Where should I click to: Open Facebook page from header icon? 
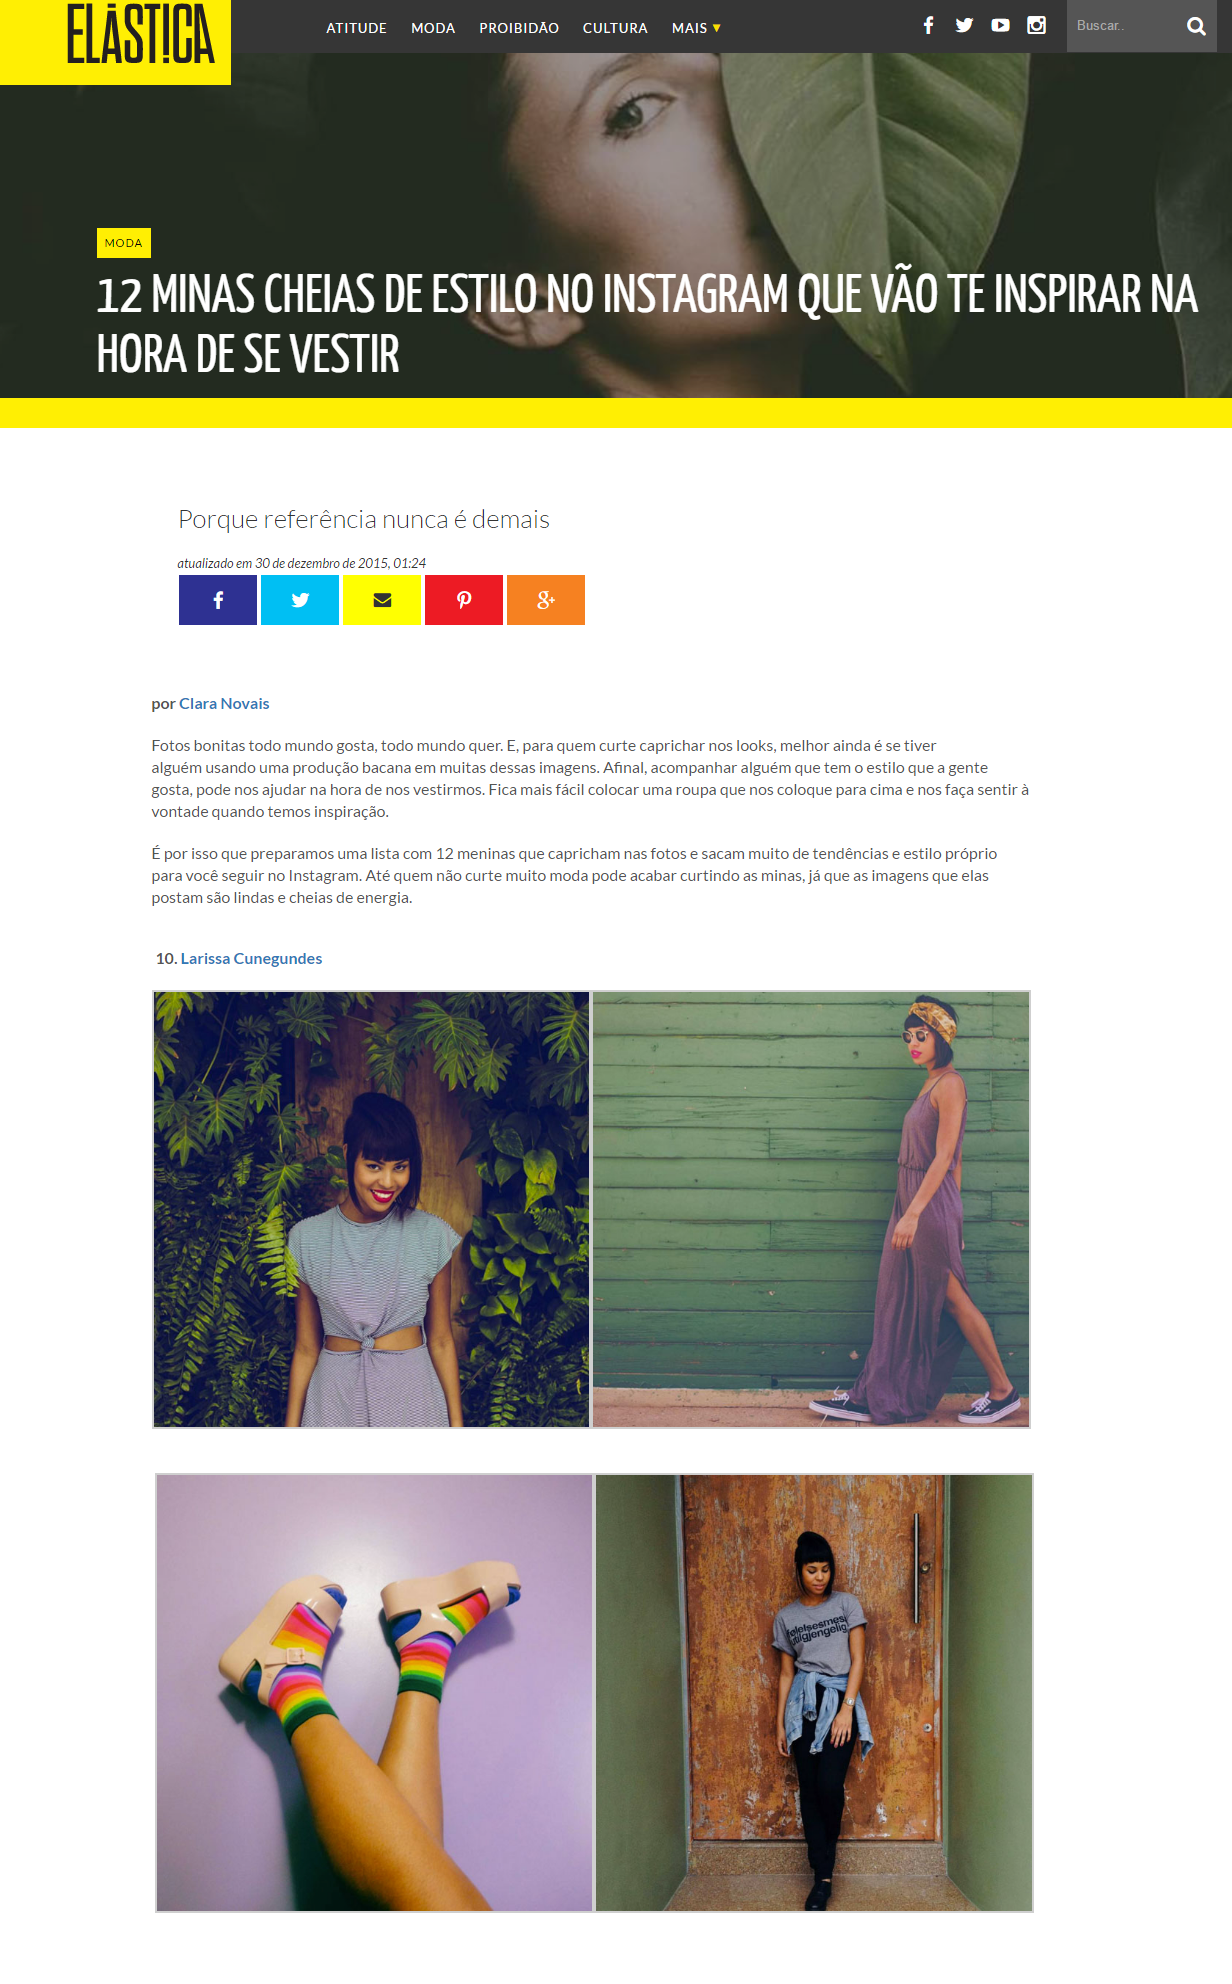pos(928,25)
